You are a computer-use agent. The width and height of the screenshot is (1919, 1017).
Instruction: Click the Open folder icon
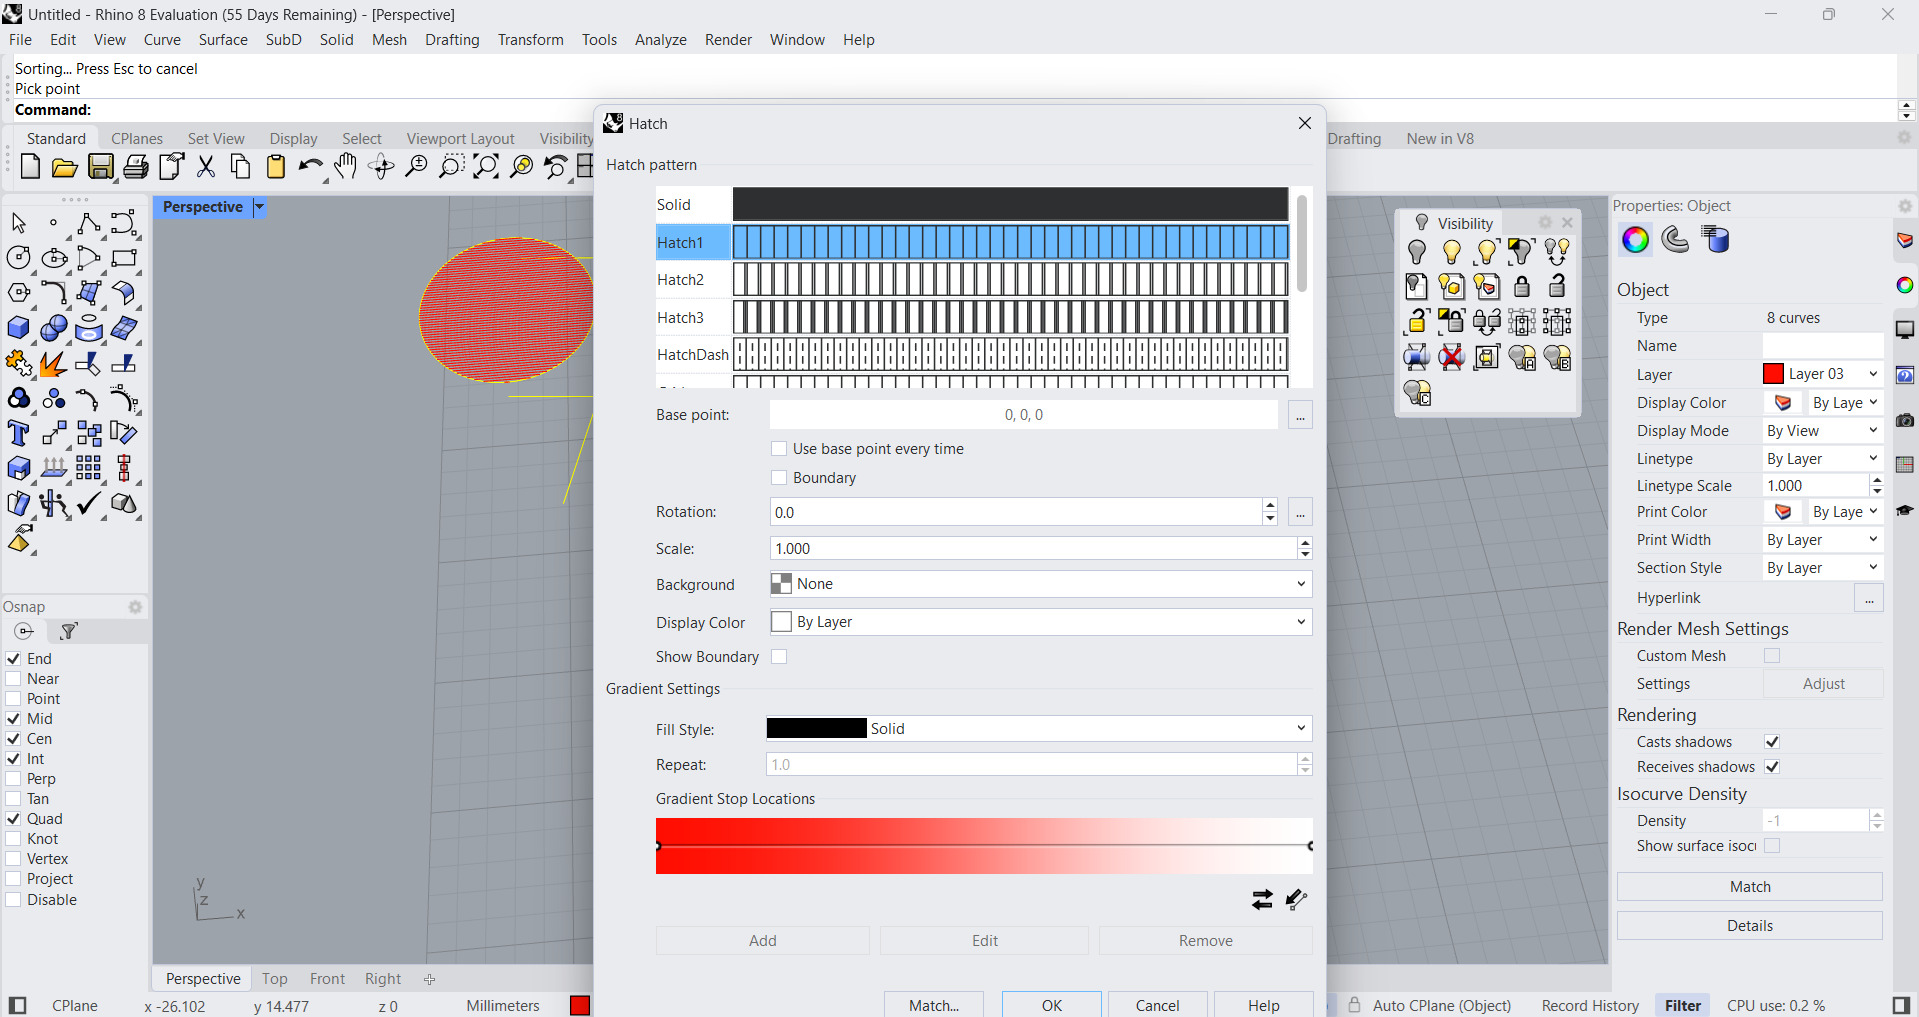click(65, 167)
